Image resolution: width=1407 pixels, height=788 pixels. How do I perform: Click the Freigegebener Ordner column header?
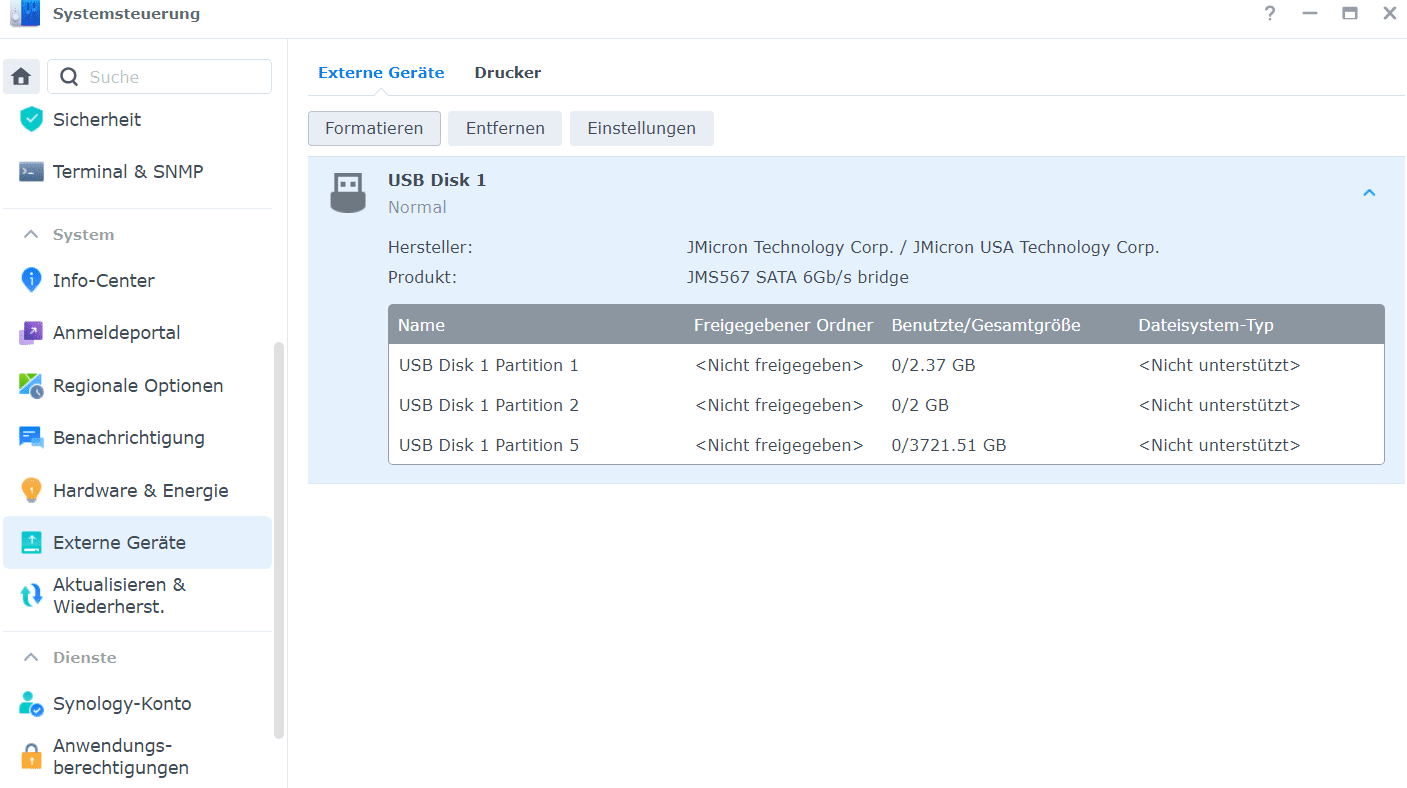coord(783,325)
